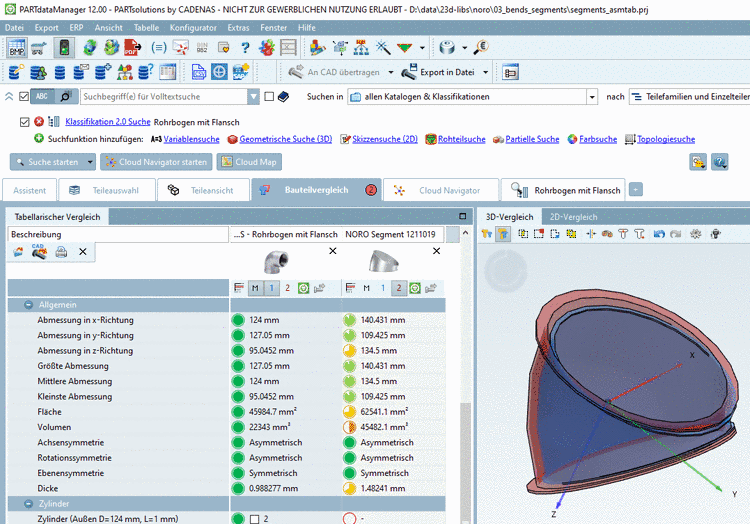
Task: Collapse the search panel with double chevron
Action: pos(9,97)
